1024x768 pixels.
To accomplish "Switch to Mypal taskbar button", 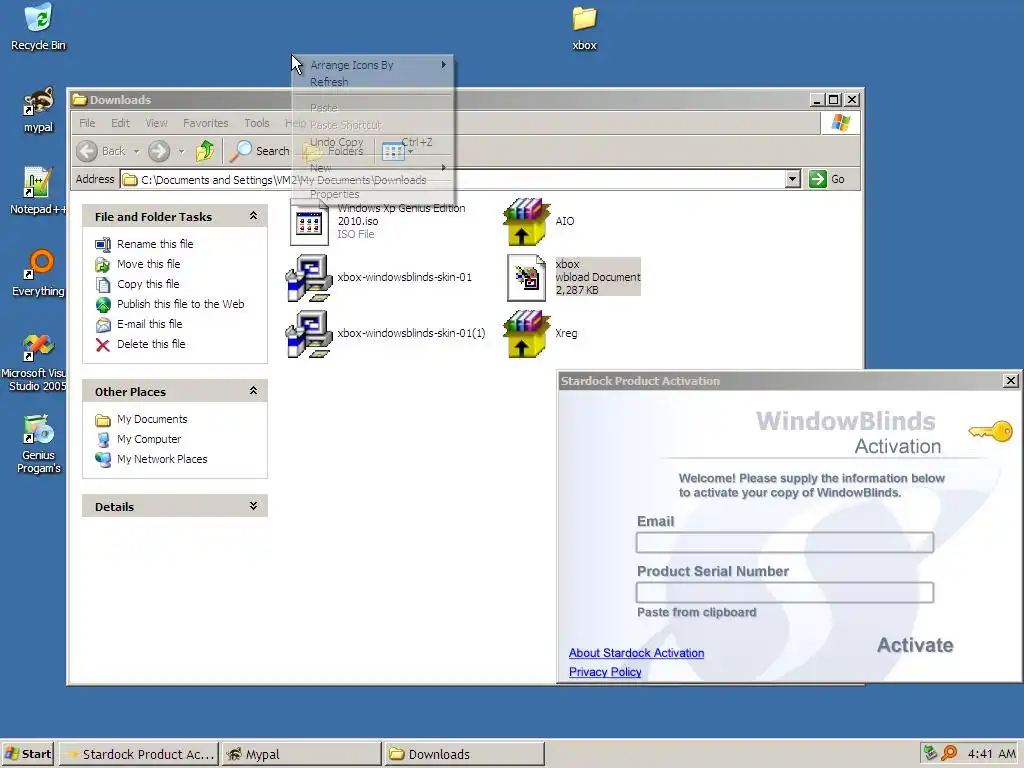I will [x=301, y=754].
